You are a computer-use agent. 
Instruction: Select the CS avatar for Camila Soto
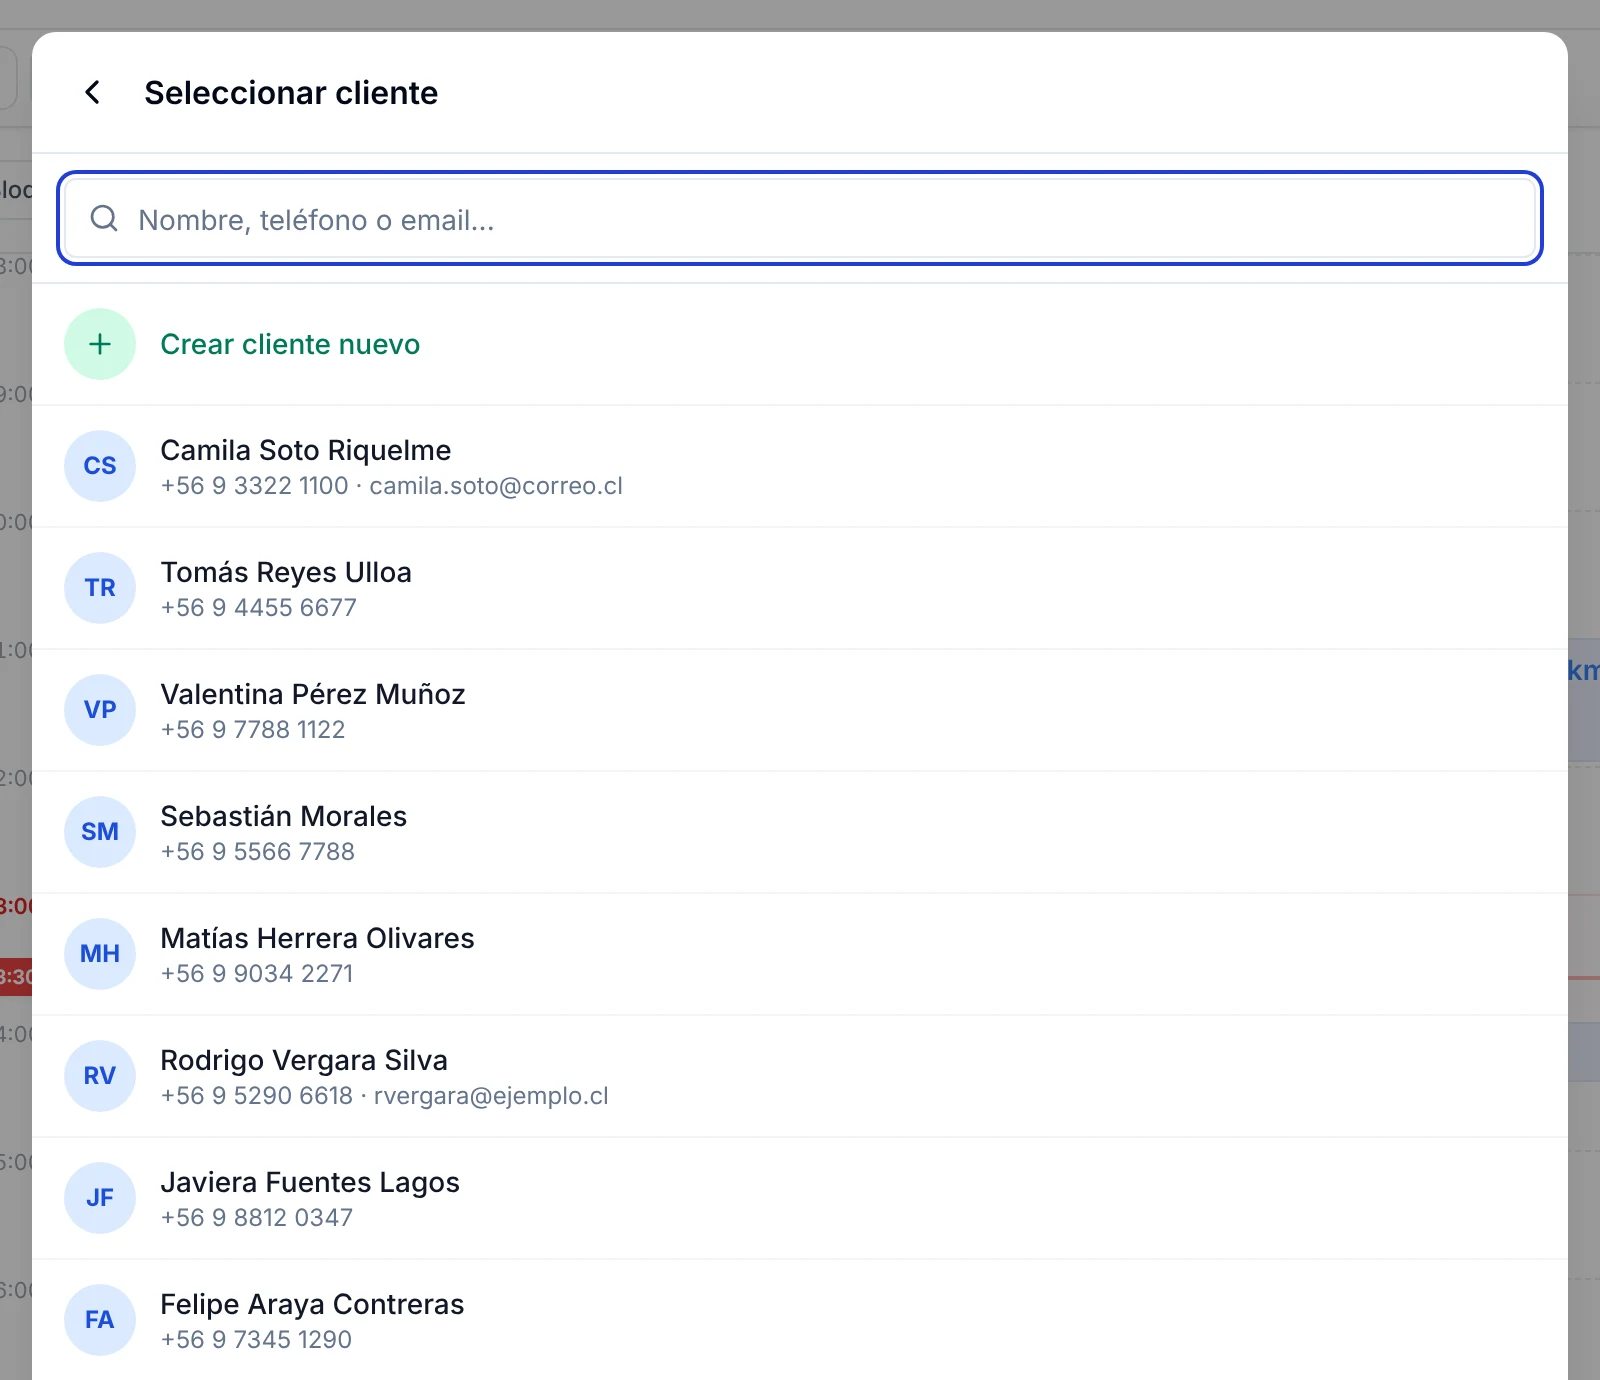[100, 466]
